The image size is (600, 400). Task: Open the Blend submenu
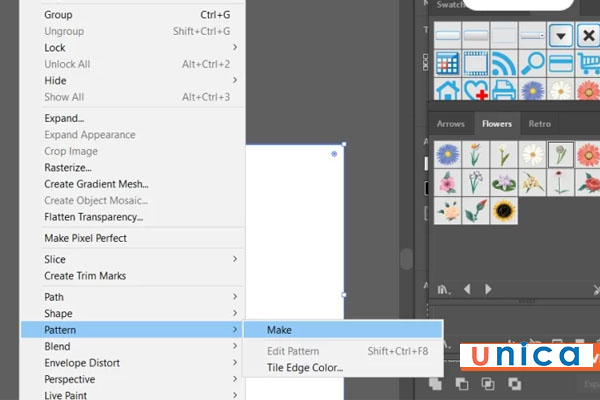[x=57, y=346]
